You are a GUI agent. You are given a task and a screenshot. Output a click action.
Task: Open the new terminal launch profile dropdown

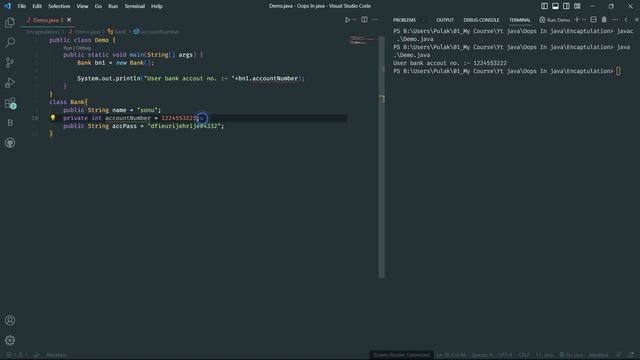[x=584, y=20]
